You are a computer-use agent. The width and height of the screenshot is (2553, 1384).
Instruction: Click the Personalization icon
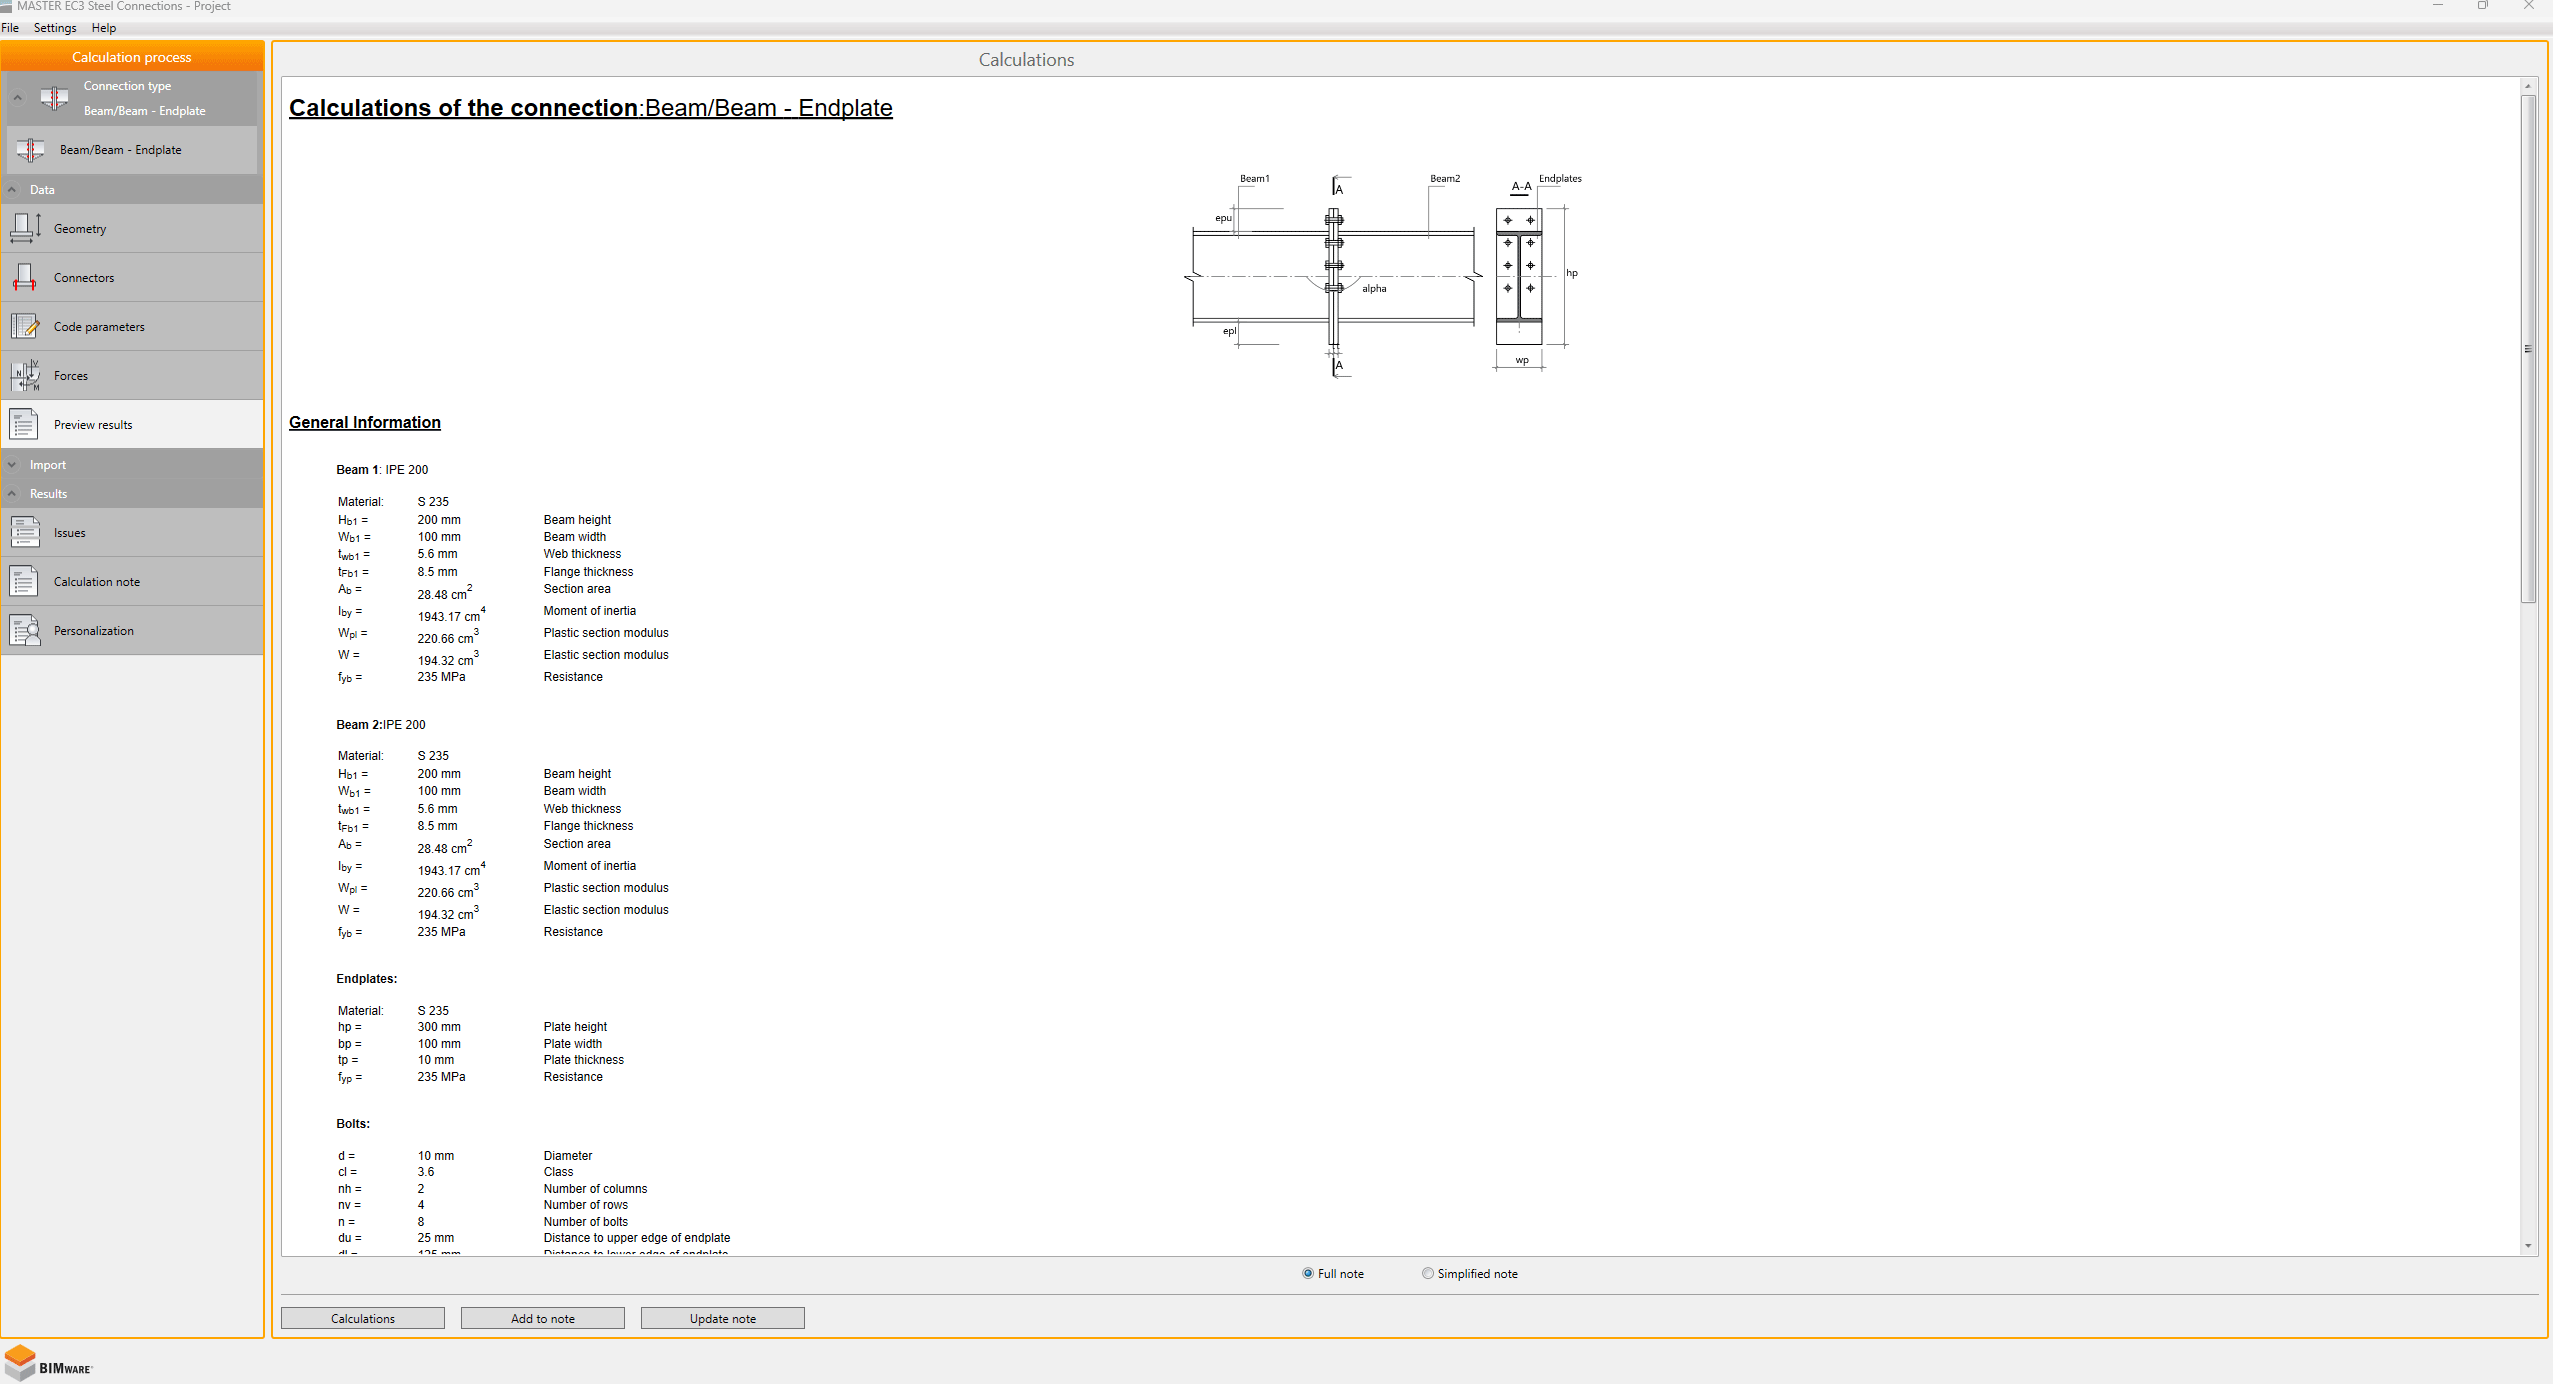click(x=25, y=630)
